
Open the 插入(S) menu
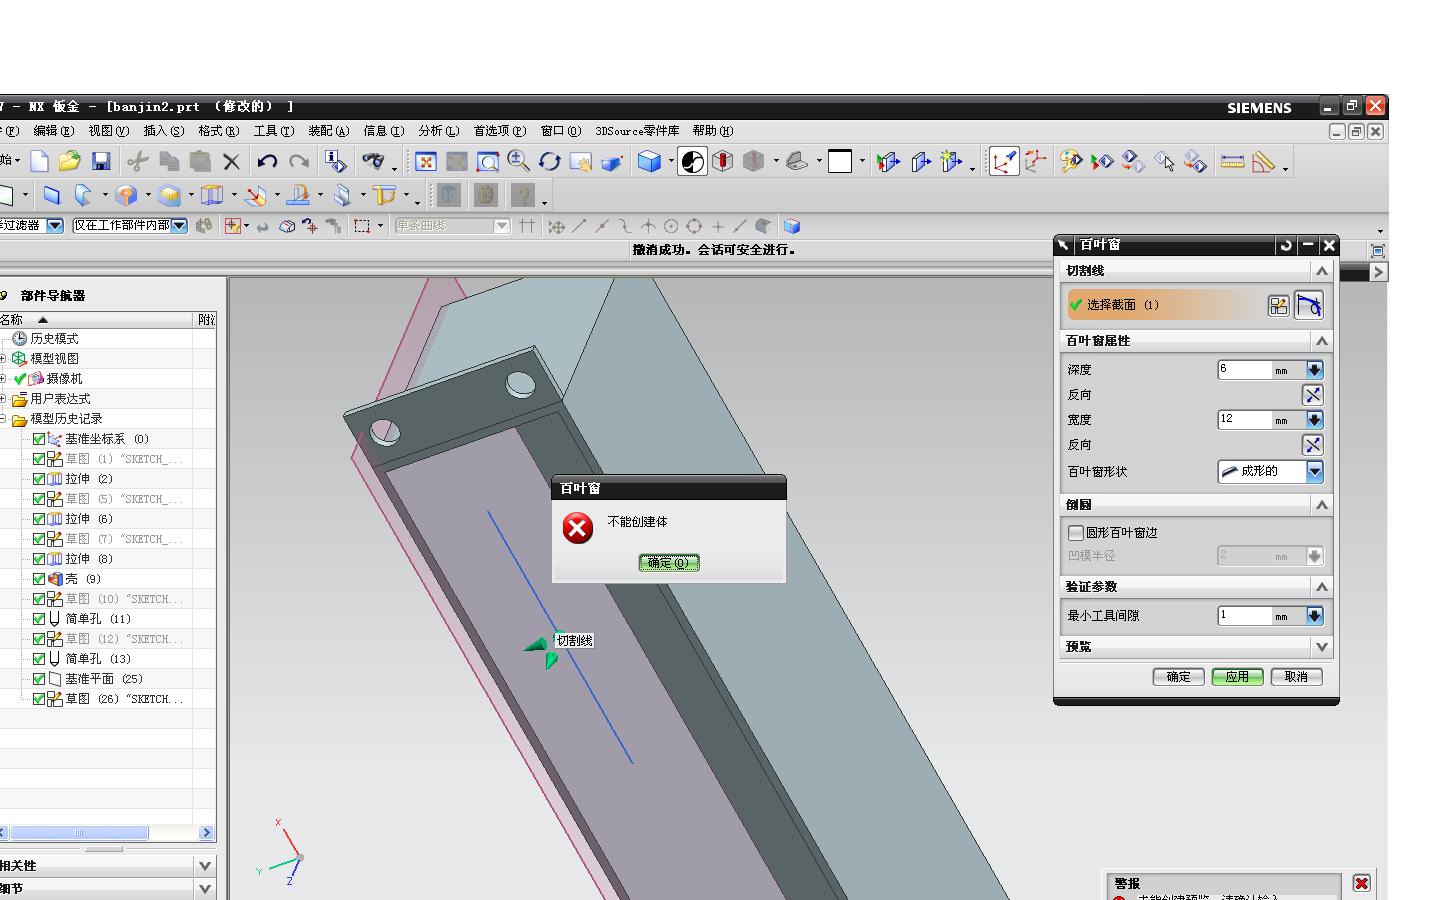(x=163, y=131)
